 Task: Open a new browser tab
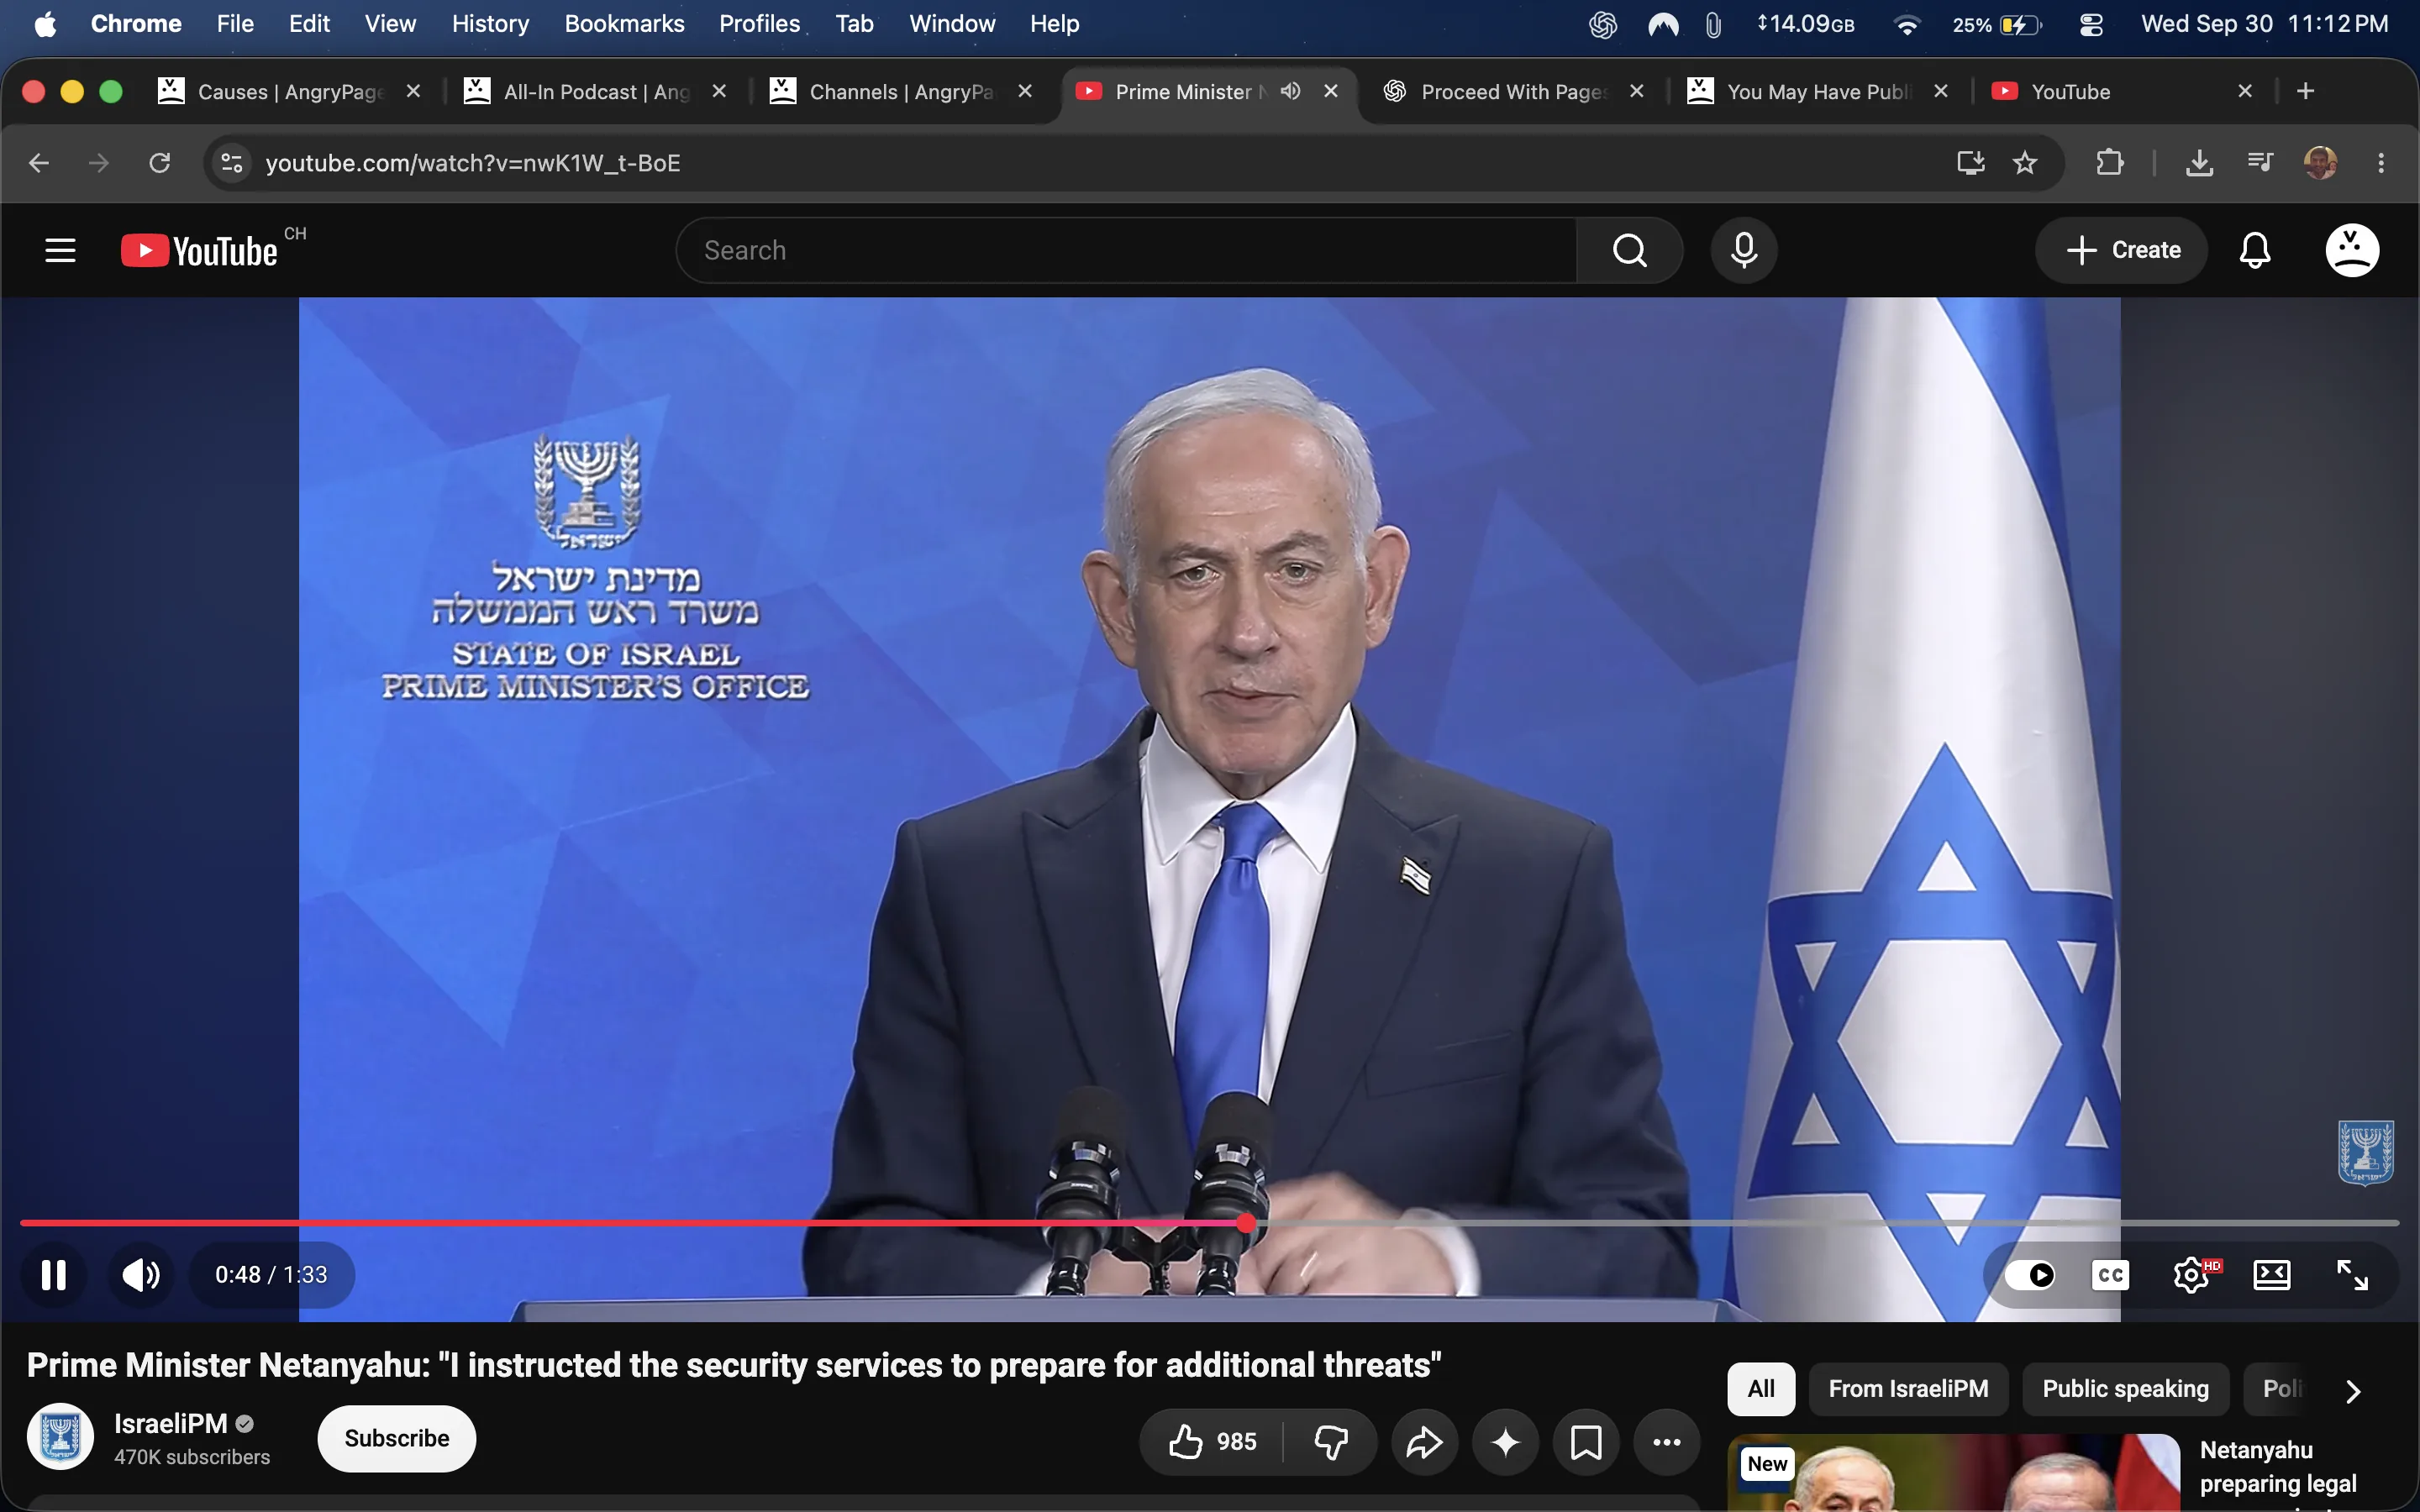(x=2306, y=91)
